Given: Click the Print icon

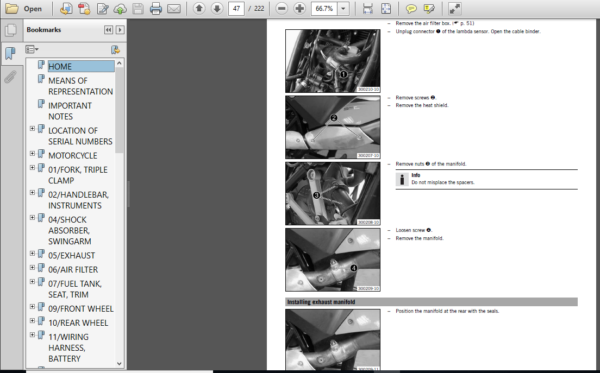Looking at the screenshot, I should tap(156, 8).
